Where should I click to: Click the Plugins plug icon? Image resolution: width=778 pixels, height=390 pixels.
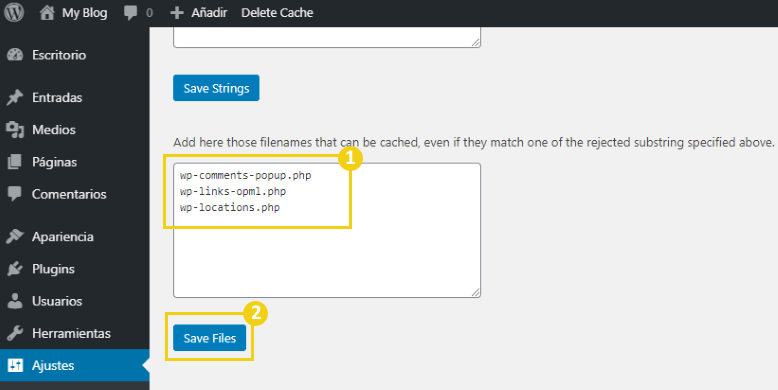[15, 268]
